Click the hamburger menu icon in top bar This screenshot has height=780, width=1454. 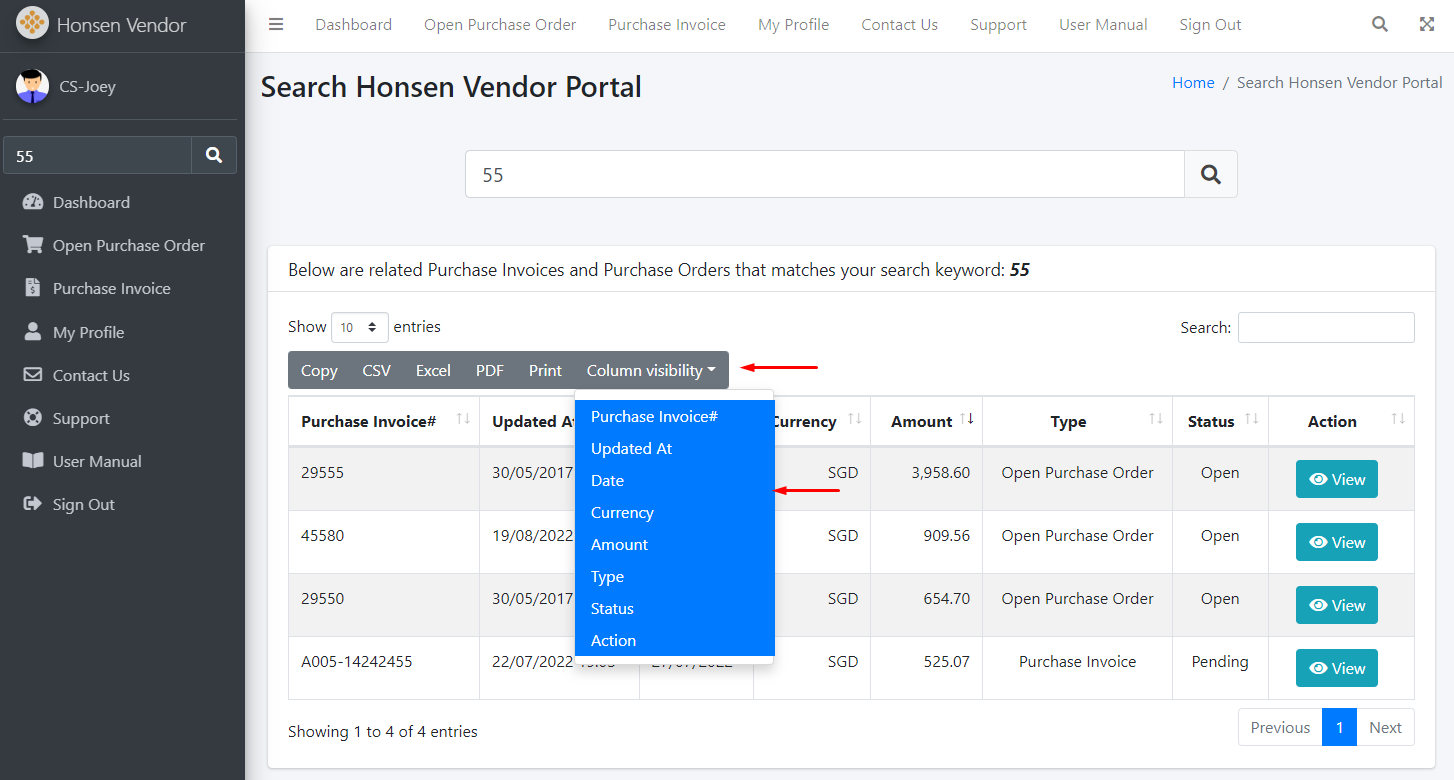click(276, 25)
